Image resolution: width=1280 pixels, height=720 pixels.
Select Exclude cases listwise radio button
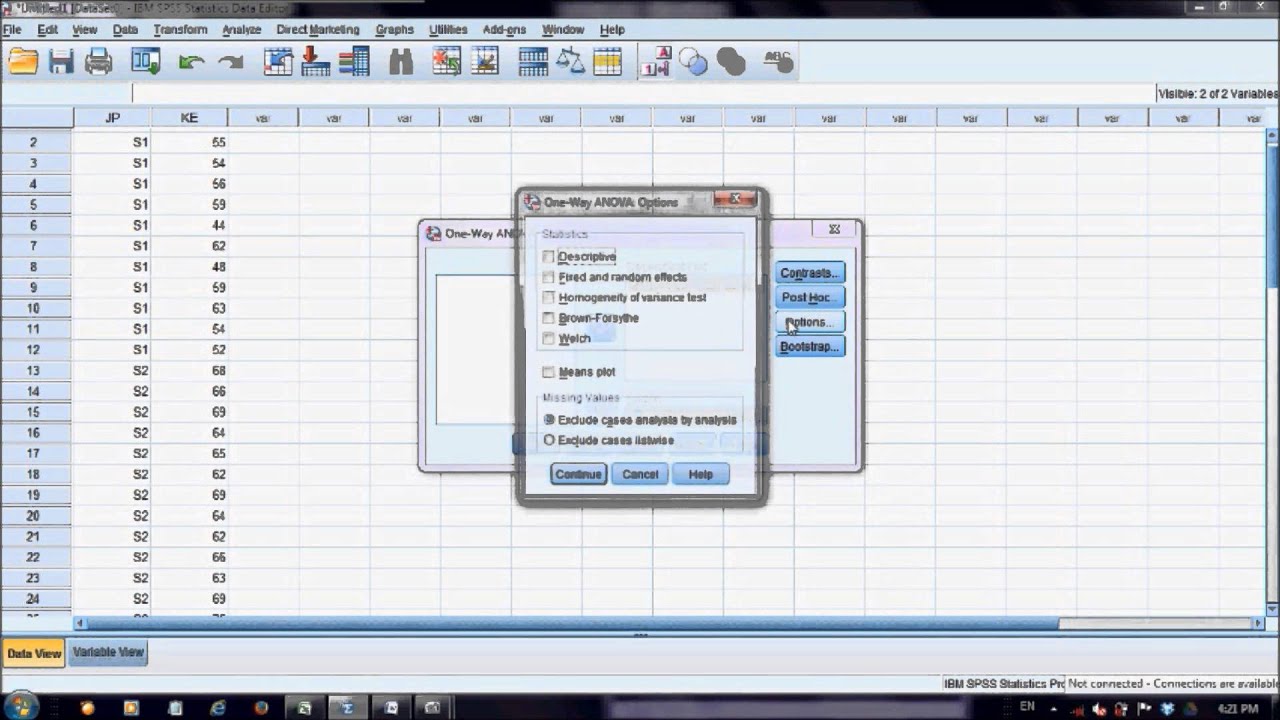click(x=549, y=440)
